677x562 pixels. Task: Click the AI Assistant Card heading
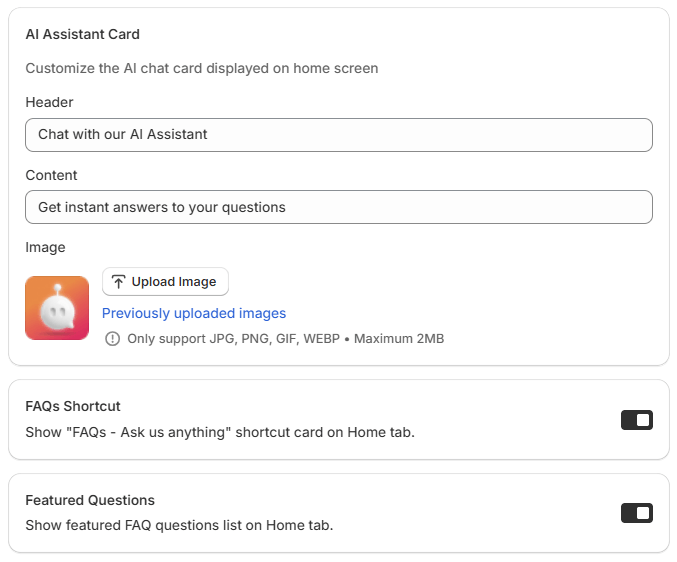(x=82, y=34)
